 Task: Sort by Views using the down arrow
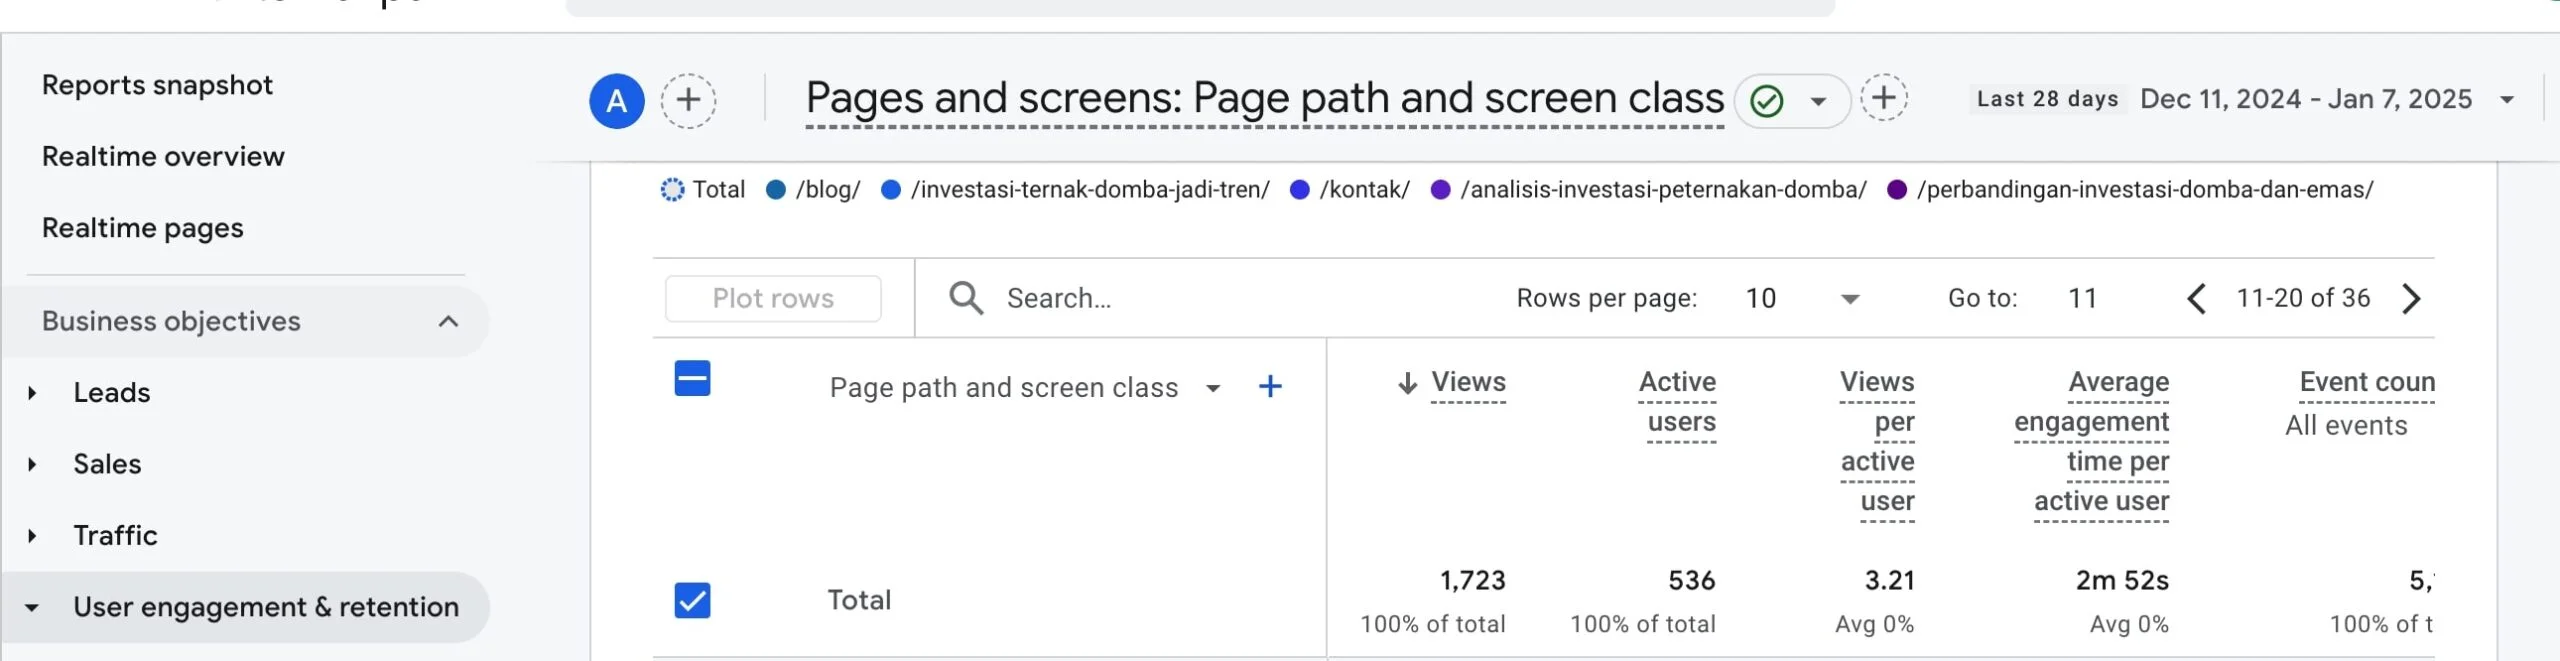[1407, 383]
